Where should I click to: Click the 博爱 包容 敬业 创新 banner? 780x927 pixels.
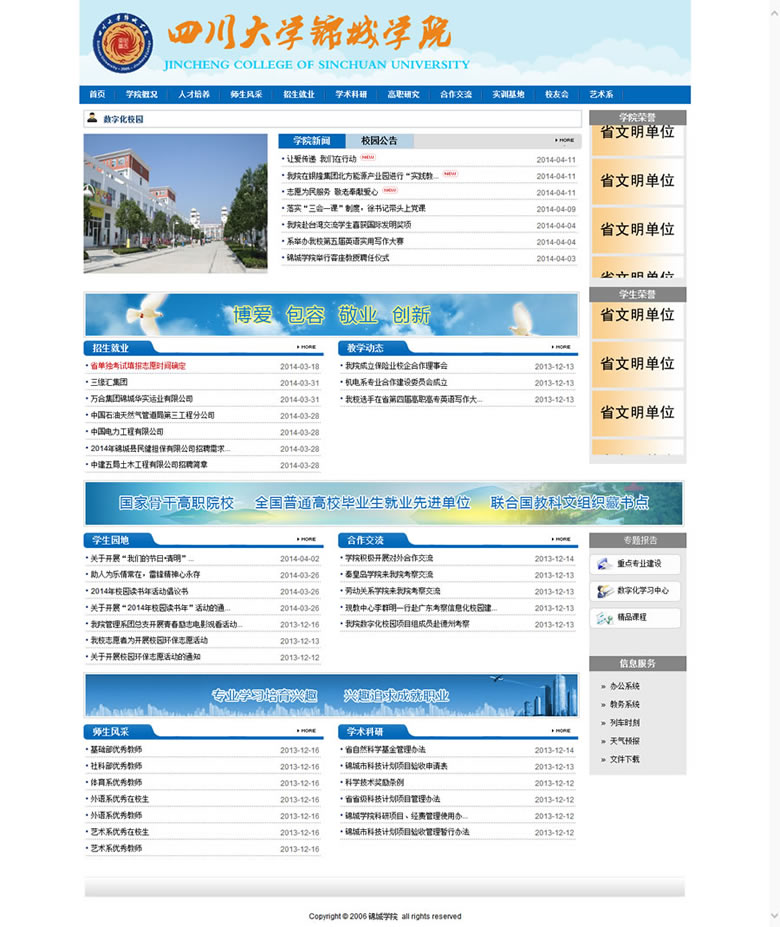tap(331, 315)
